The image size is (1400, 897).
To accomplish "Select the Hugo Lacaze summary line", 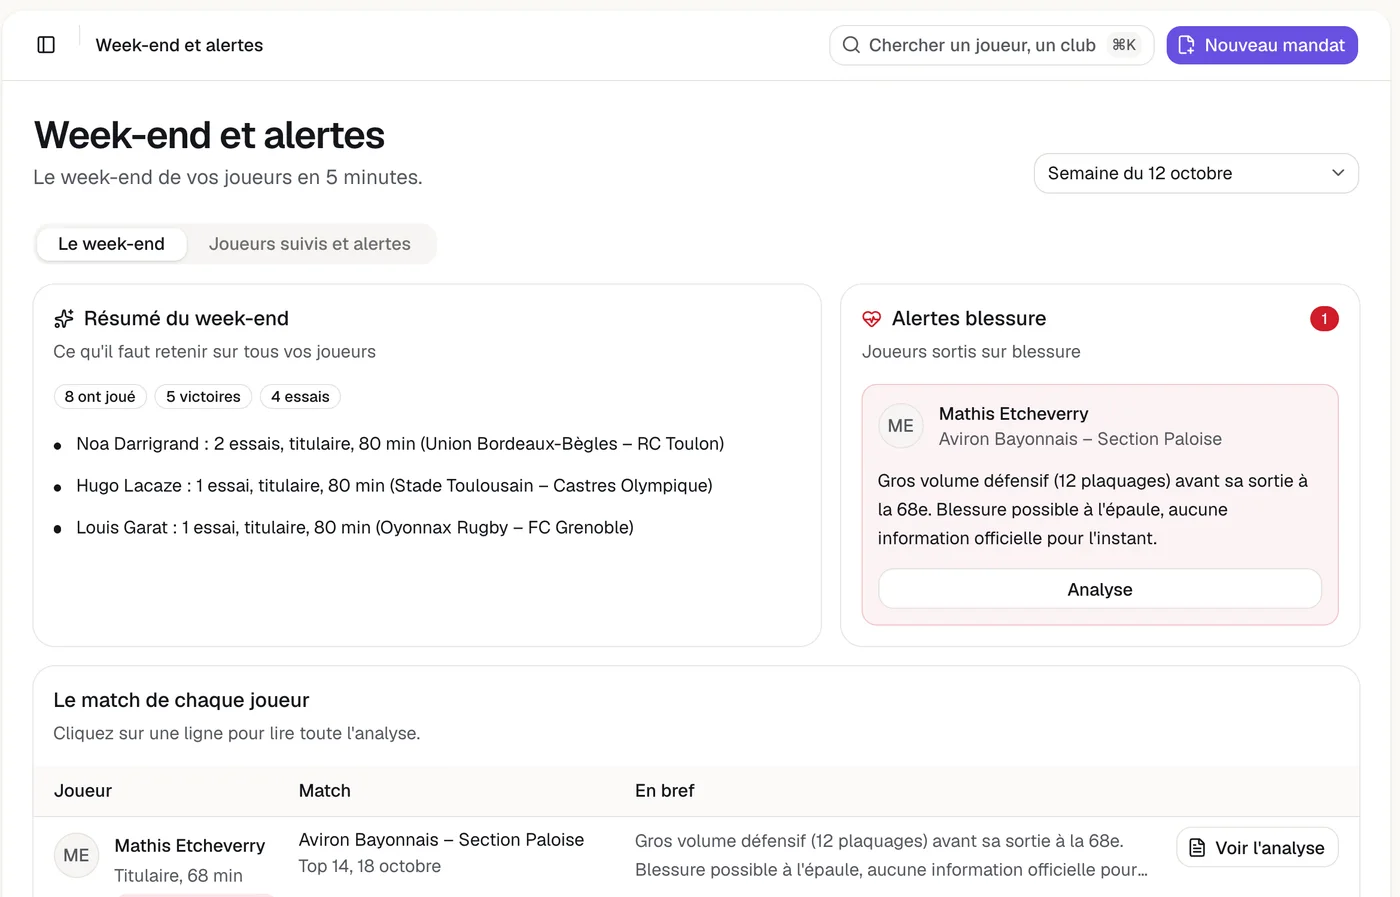I will (394, 486).
